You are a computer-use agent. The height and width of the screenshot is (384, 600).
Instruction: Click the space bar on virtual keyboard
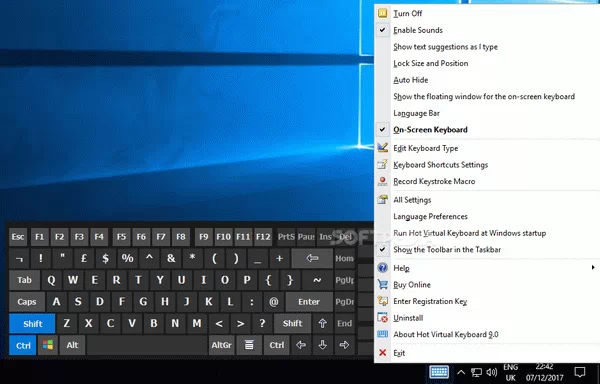tap(147, 345)
